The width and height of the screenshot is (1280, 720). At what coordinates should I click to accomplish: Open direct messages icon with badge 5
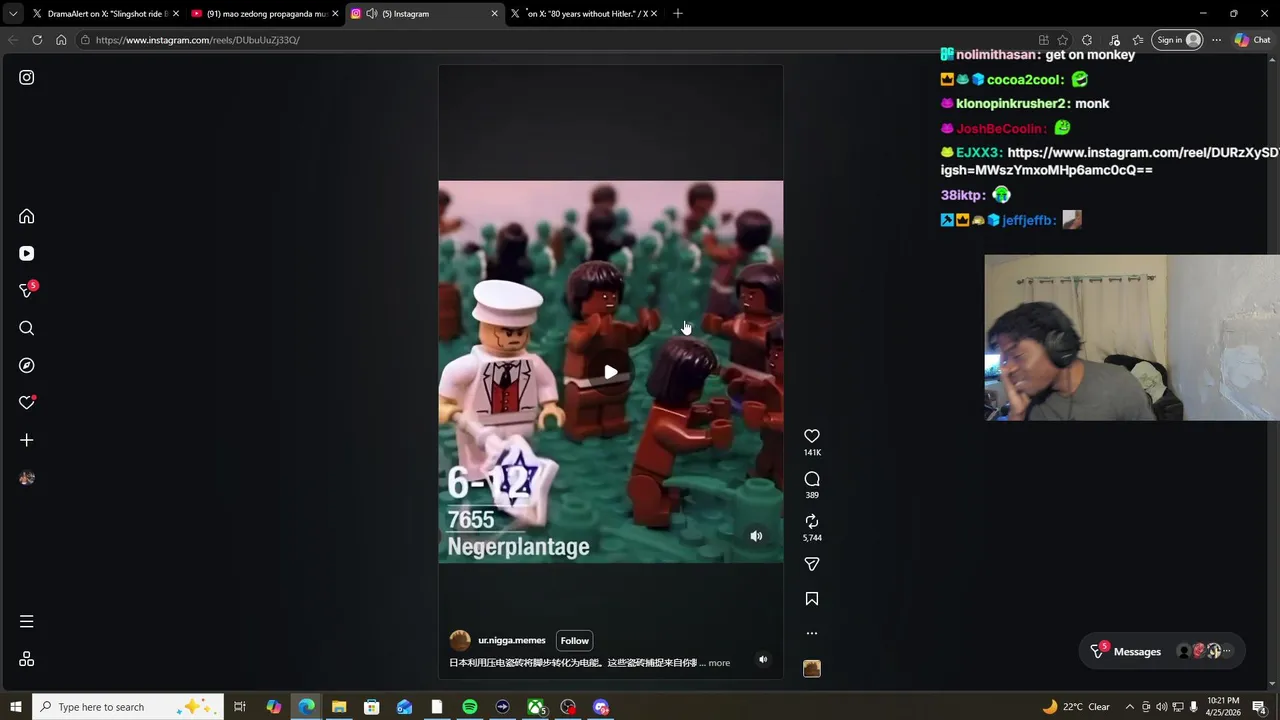click(27, 291)
